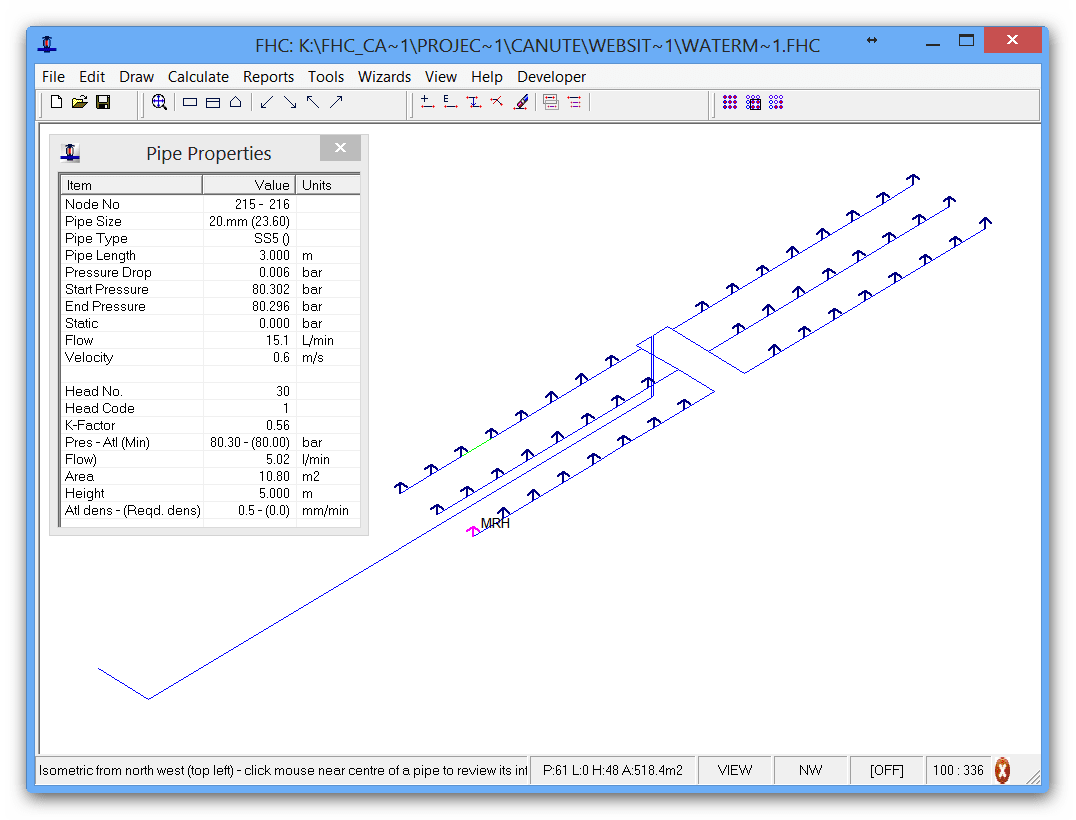This screenshot has height=820, width=1076.
Task: Click the first sprinkler grid dots icon
Action: pyautogui.click(x=730, y=102)
